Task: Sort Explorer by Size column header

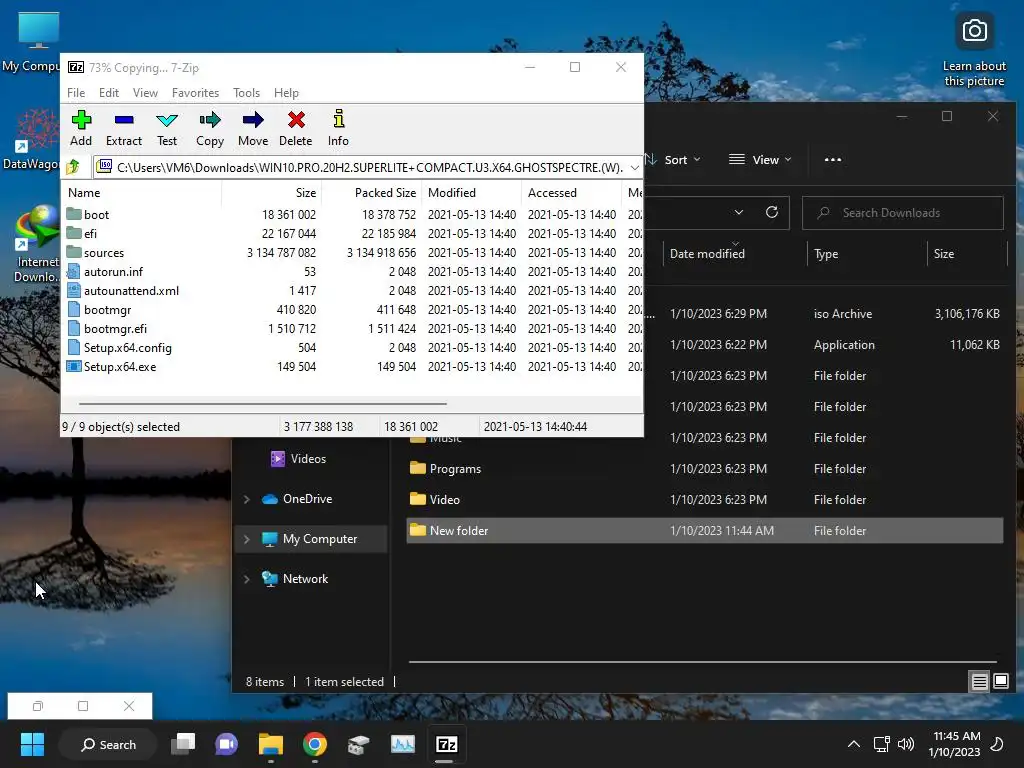Action: 966,253
